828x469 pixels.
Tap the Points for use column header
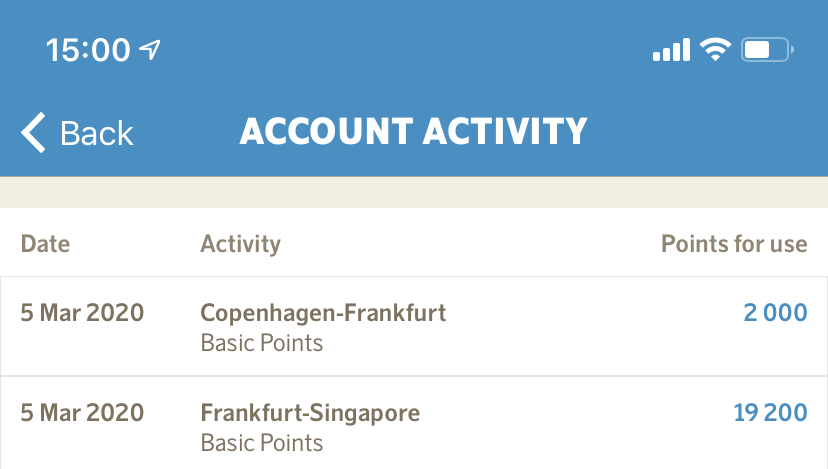point(734,243)
